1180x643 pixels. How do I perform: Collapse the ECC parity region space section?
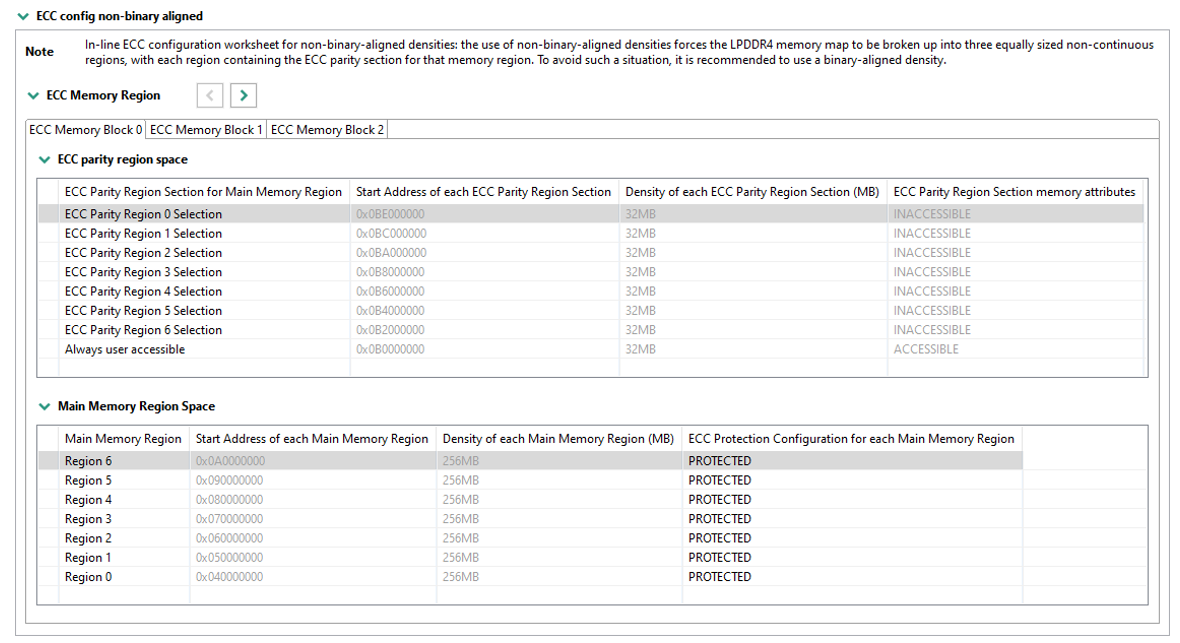(44, 160)
